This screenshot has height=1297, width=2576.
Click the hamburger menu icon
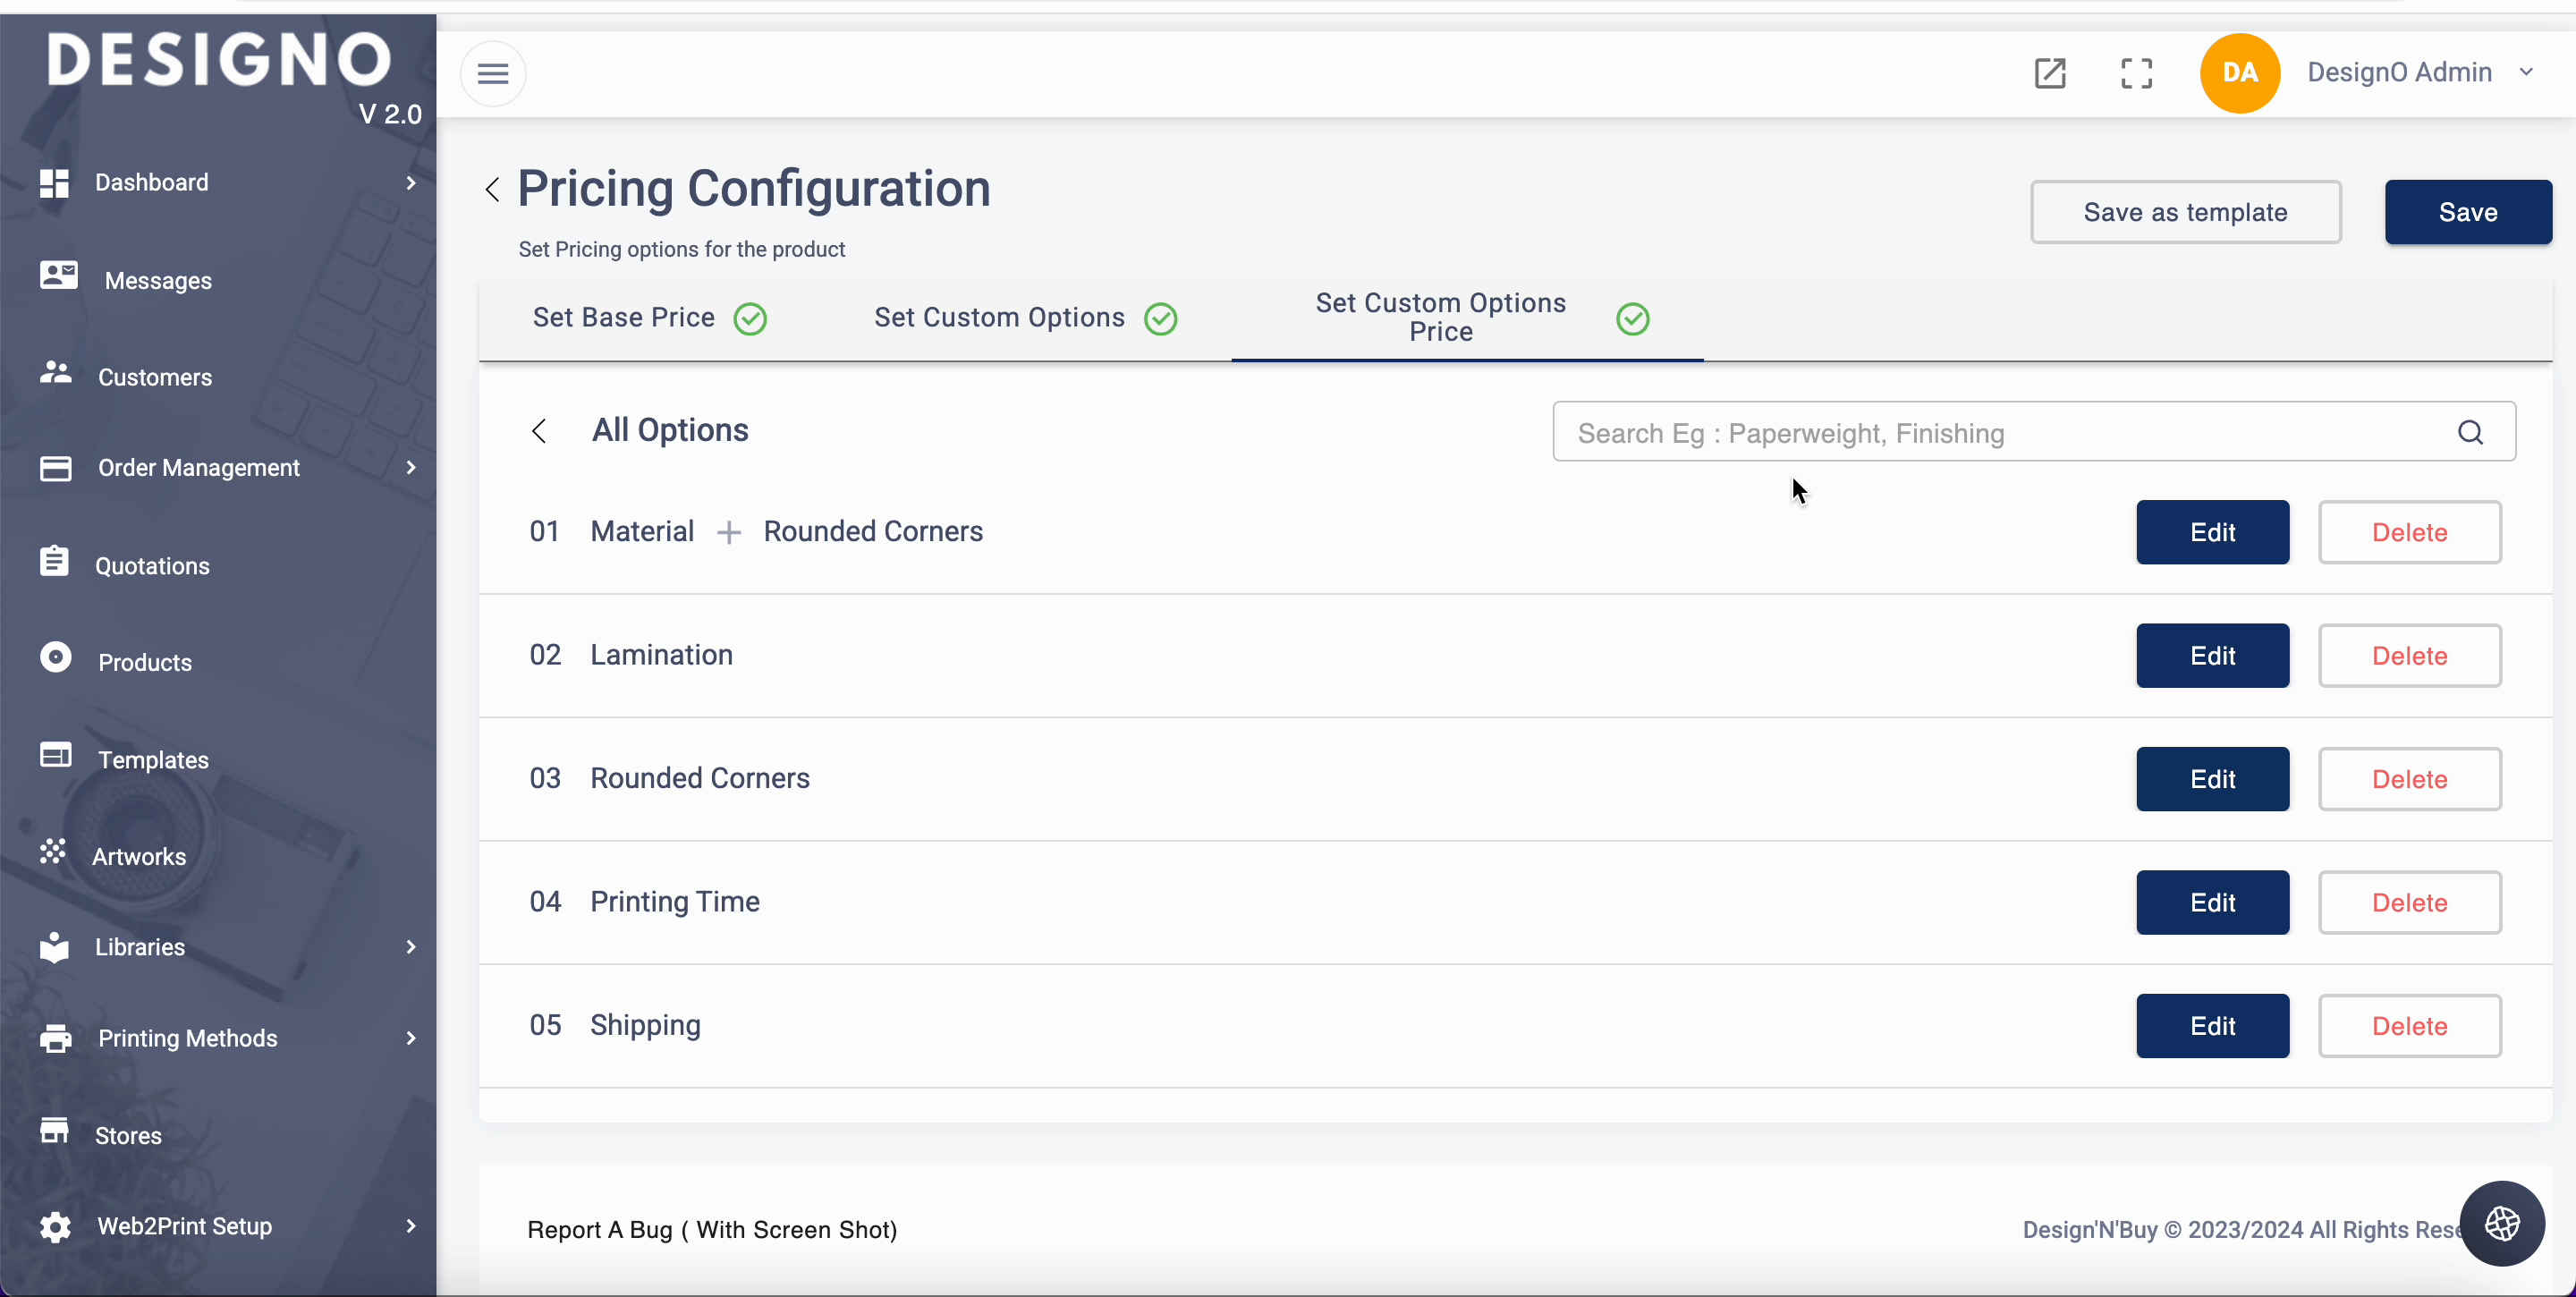point(492,73)
